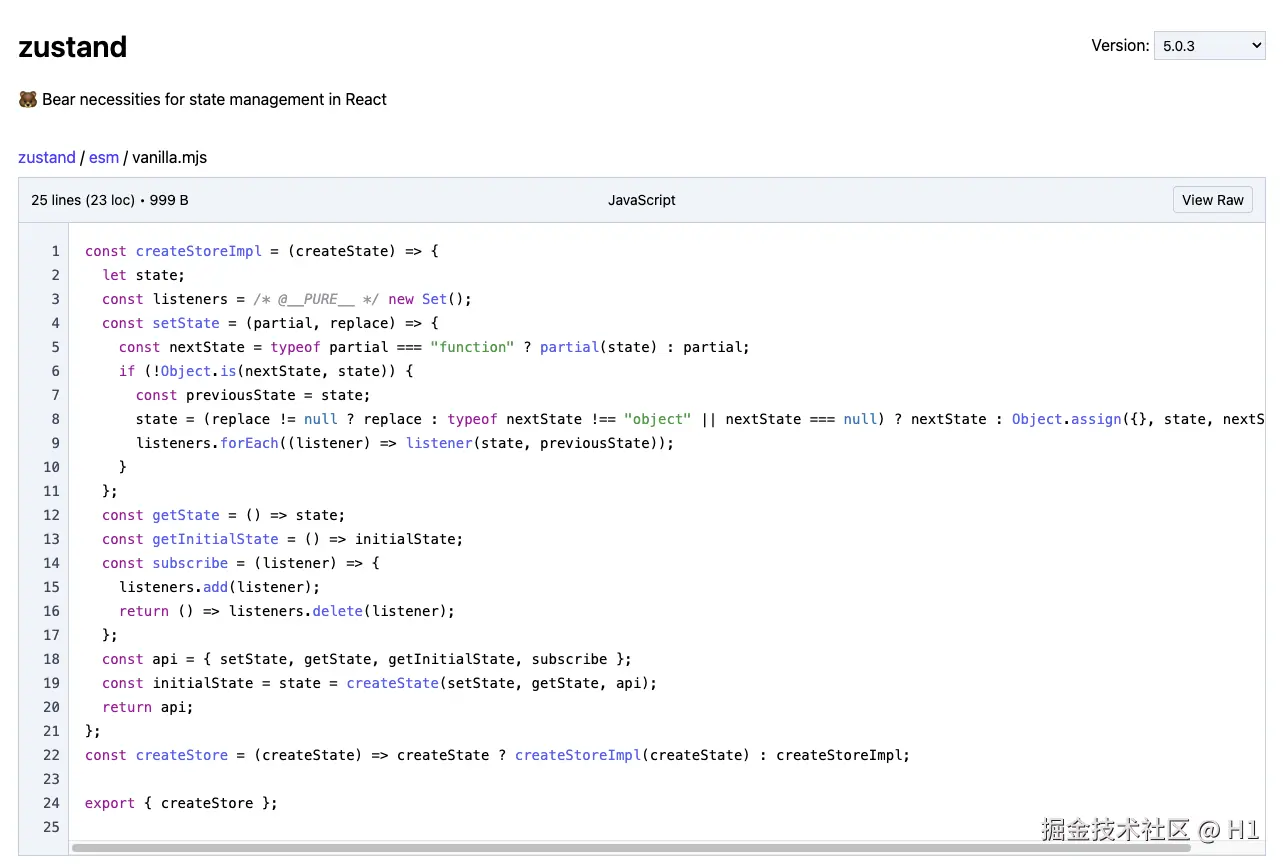Click the "object" string literal on line 8
The height and width of the screenshot is (867, 1283).
658,419
